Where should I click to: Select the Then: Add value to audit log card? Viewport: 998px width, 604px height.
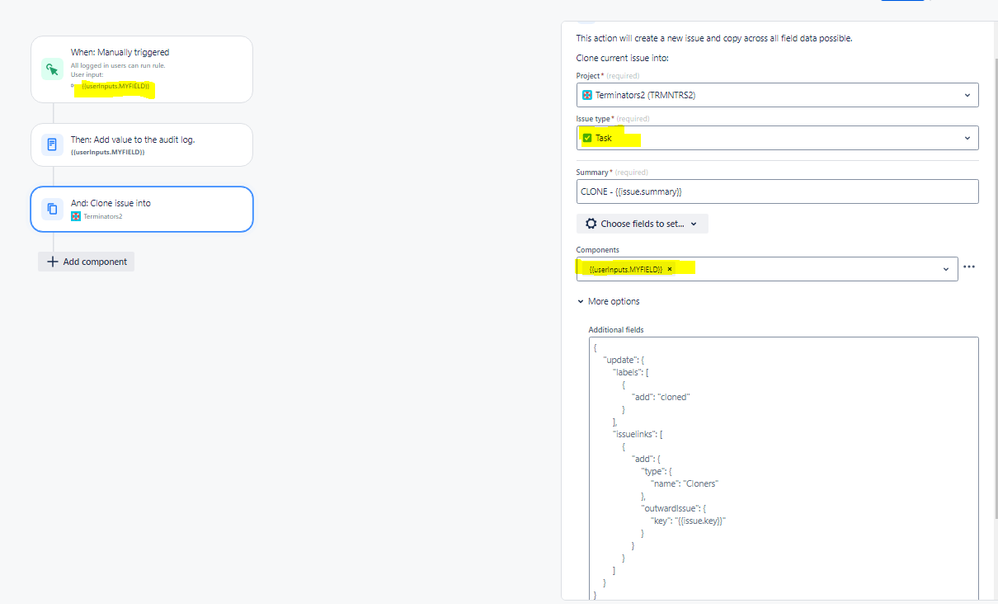click(142, 144)
